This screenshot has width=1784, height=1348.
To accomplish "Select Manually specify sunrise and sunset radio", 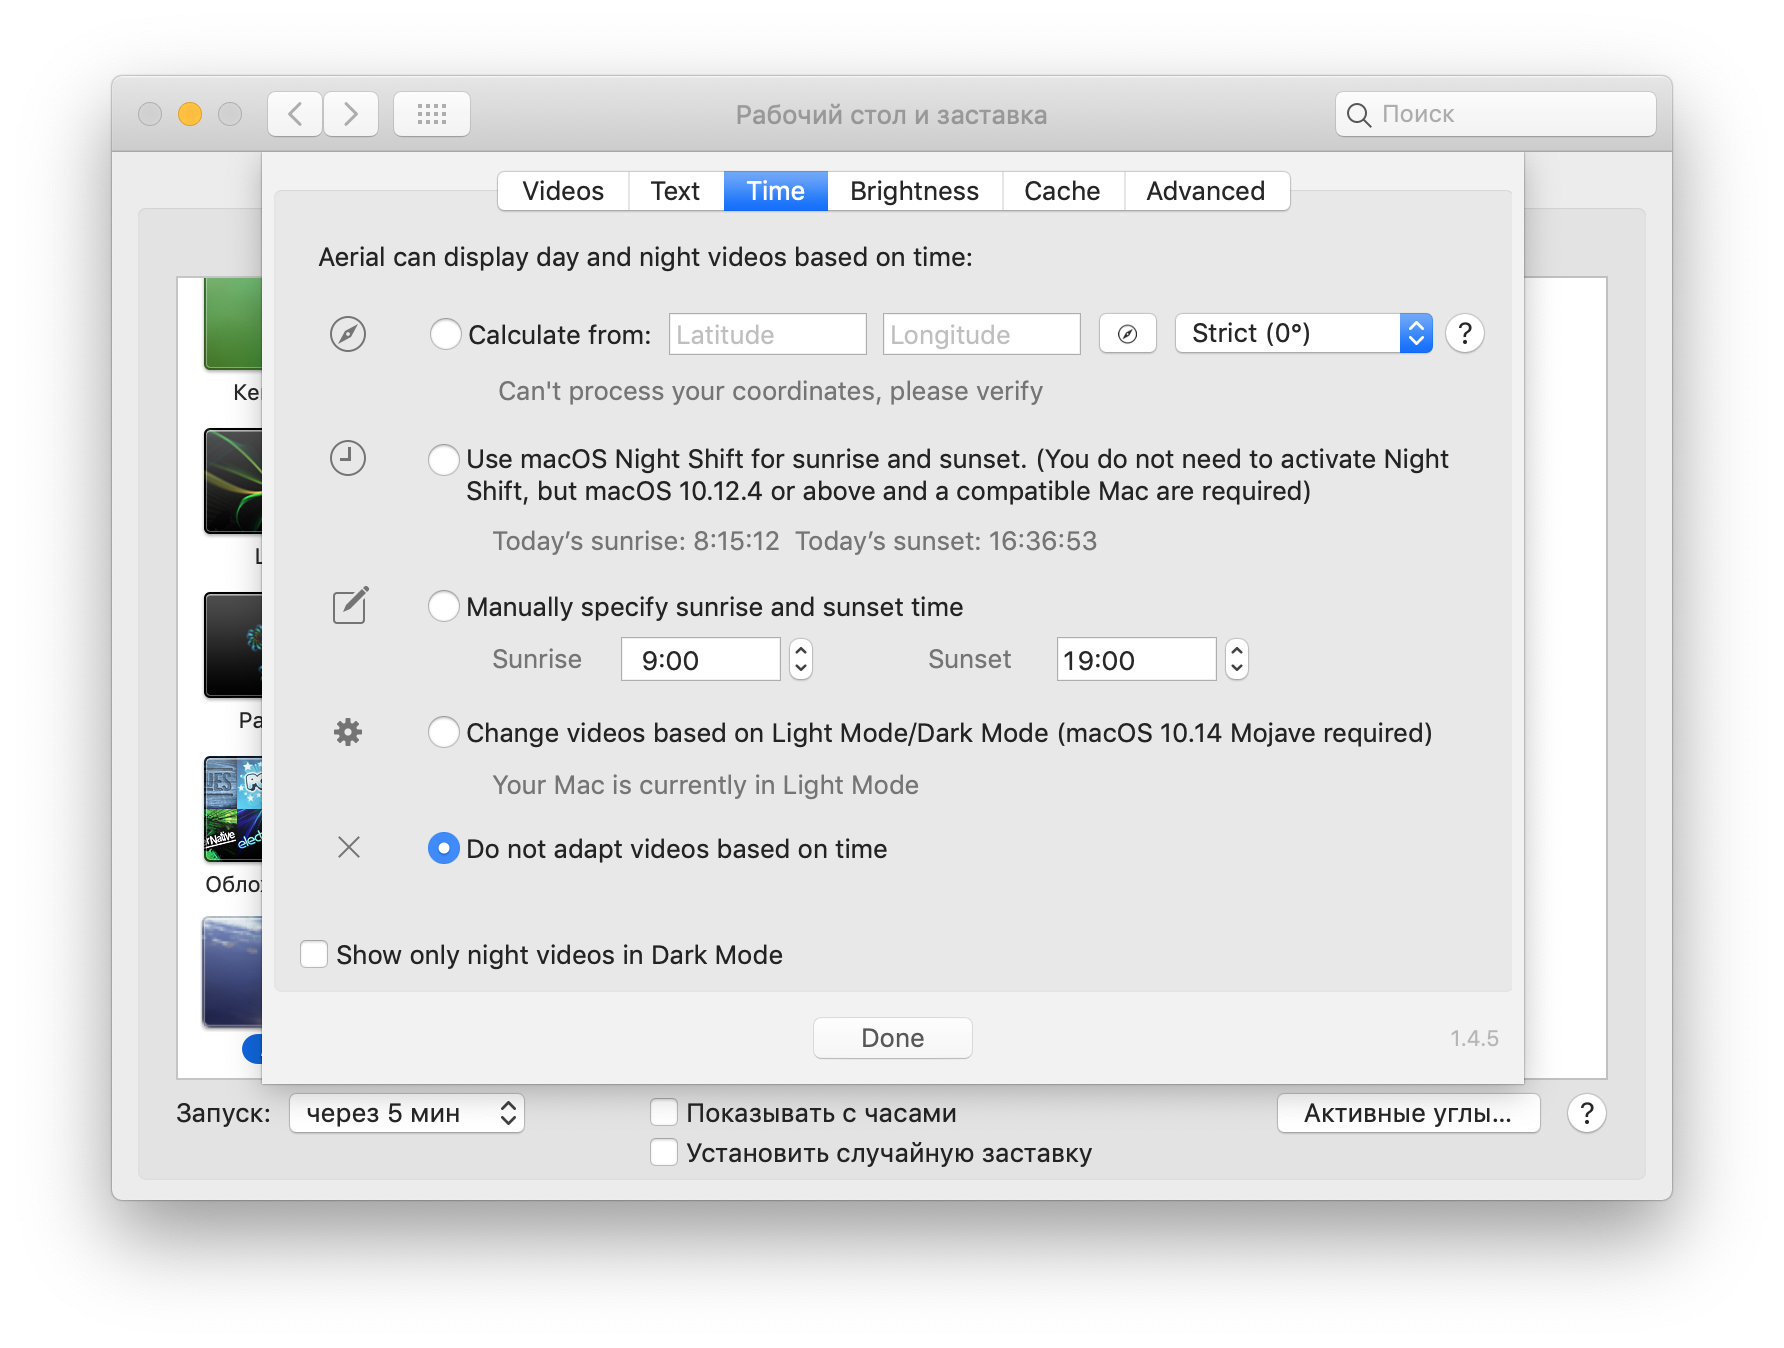I will pos(444,606).
